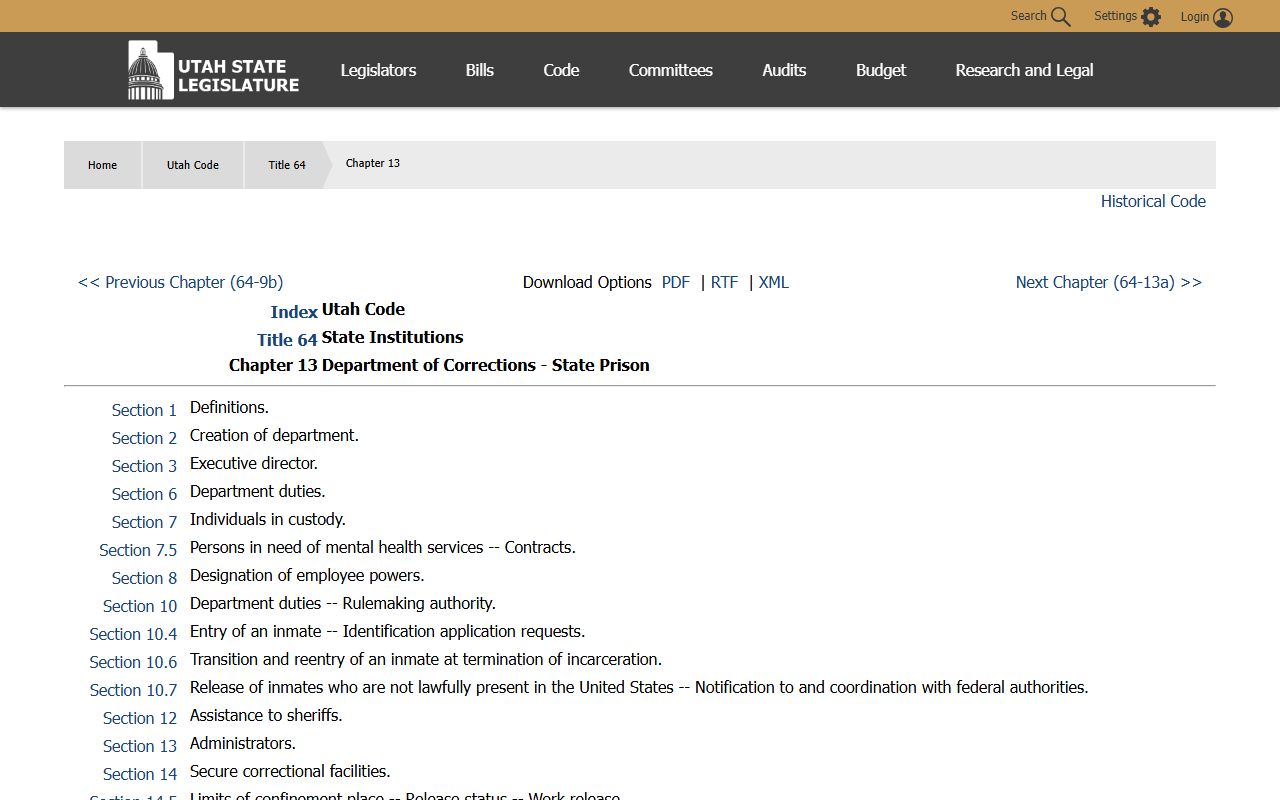Open Section 10.6 link
This screenshot has width=1280, height=800.
tap(133, 662)
